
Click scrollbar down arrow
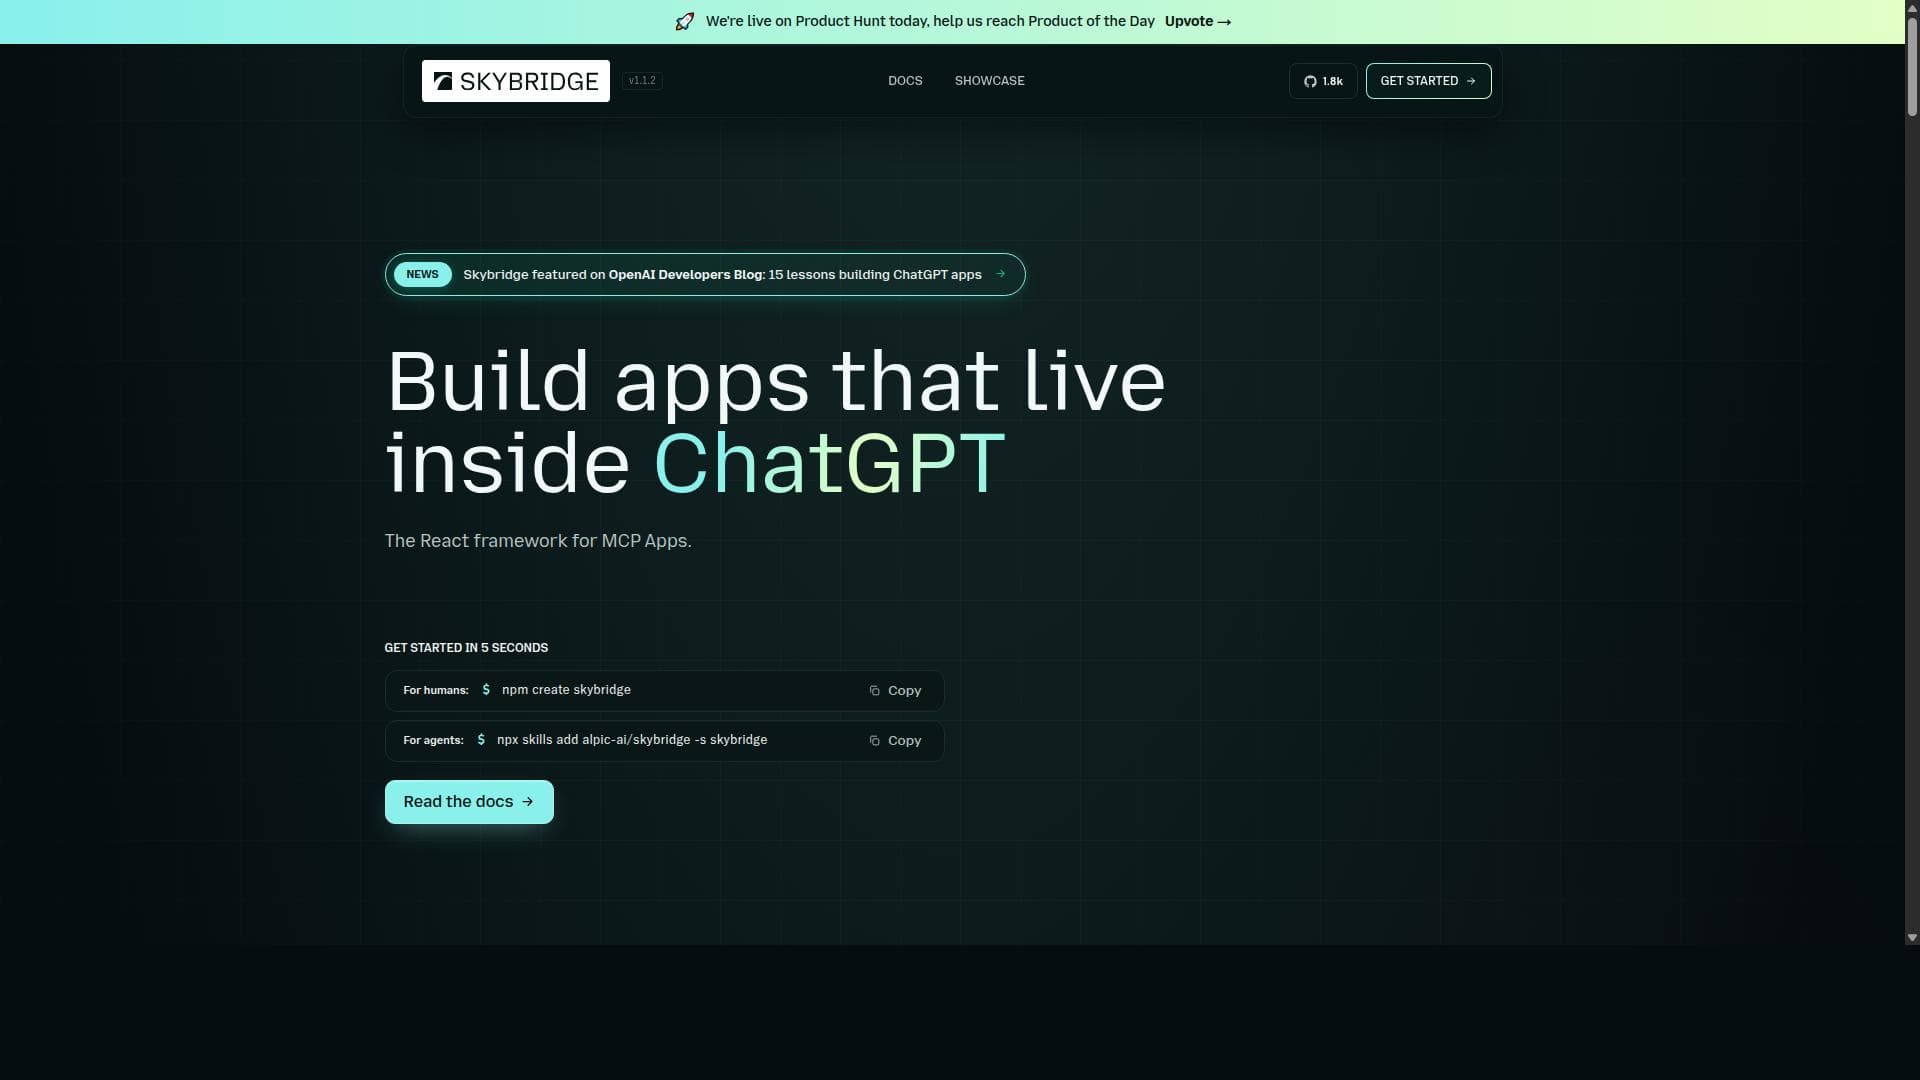(1912, 938)
